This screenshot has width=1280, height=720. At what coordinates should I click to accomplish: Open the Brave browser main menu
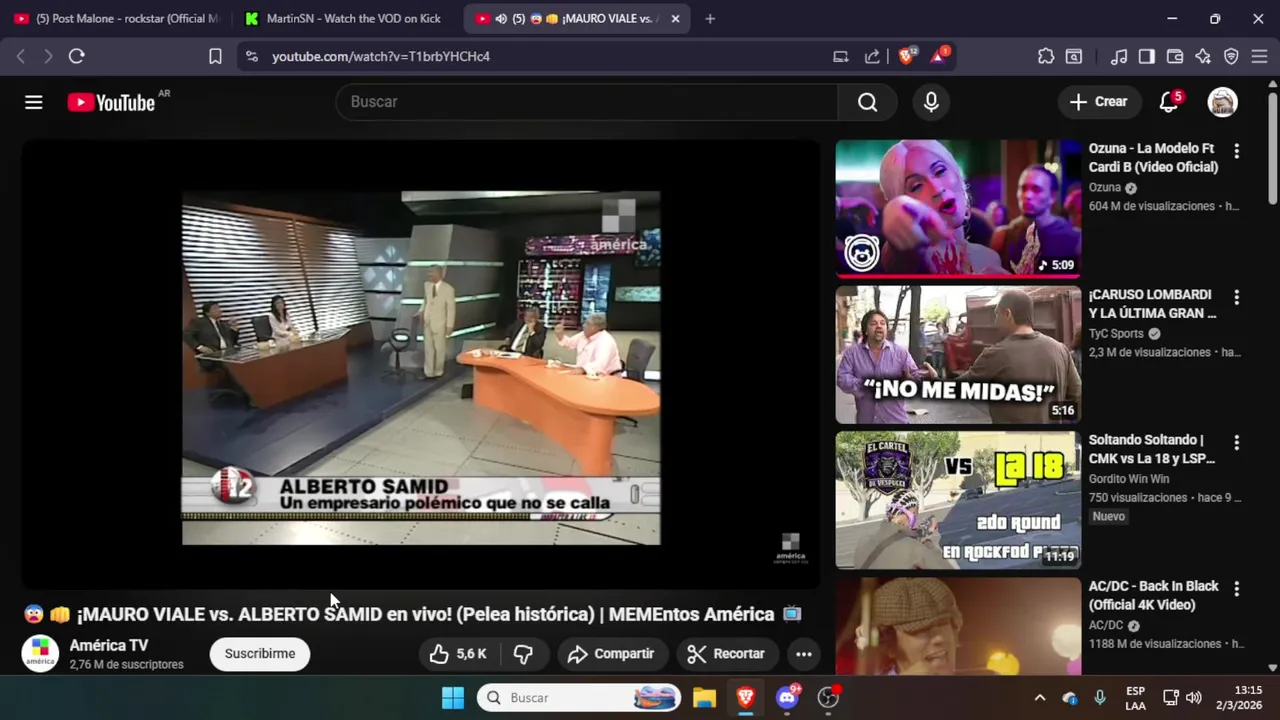pyautogui.click(x=1259, y=57)
